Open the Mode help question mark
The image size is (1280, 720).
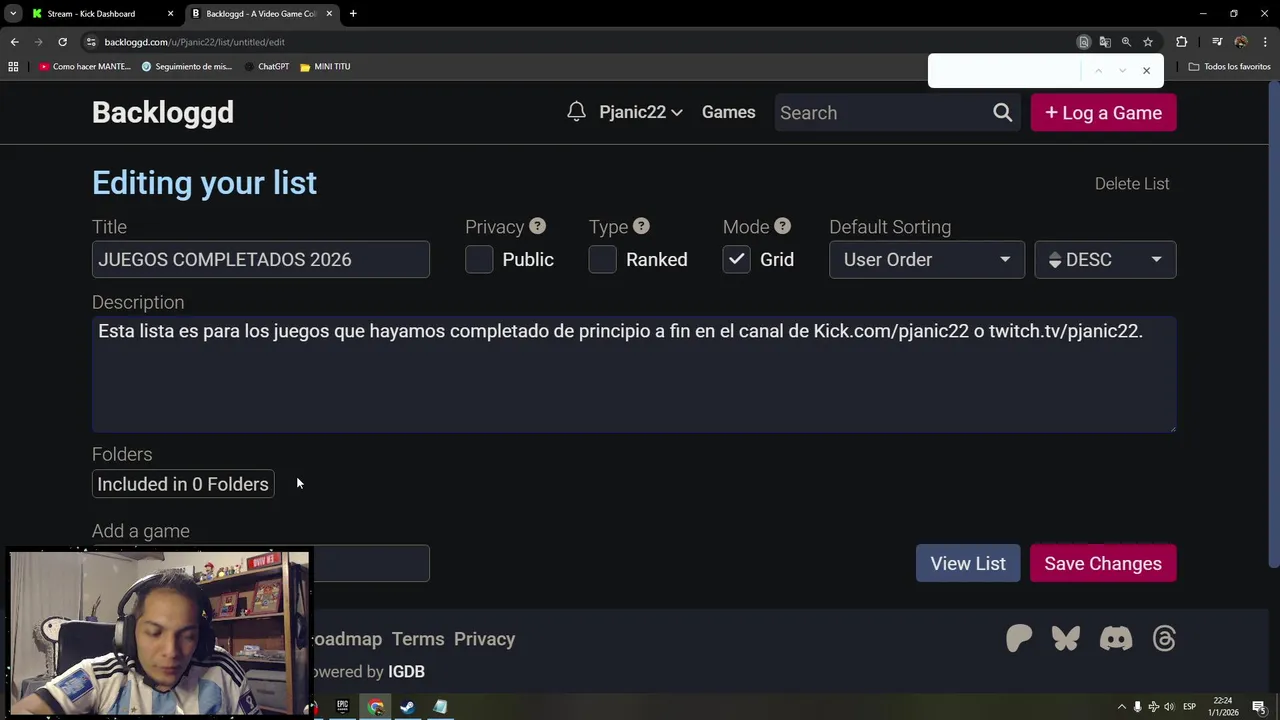coord(782,226)
